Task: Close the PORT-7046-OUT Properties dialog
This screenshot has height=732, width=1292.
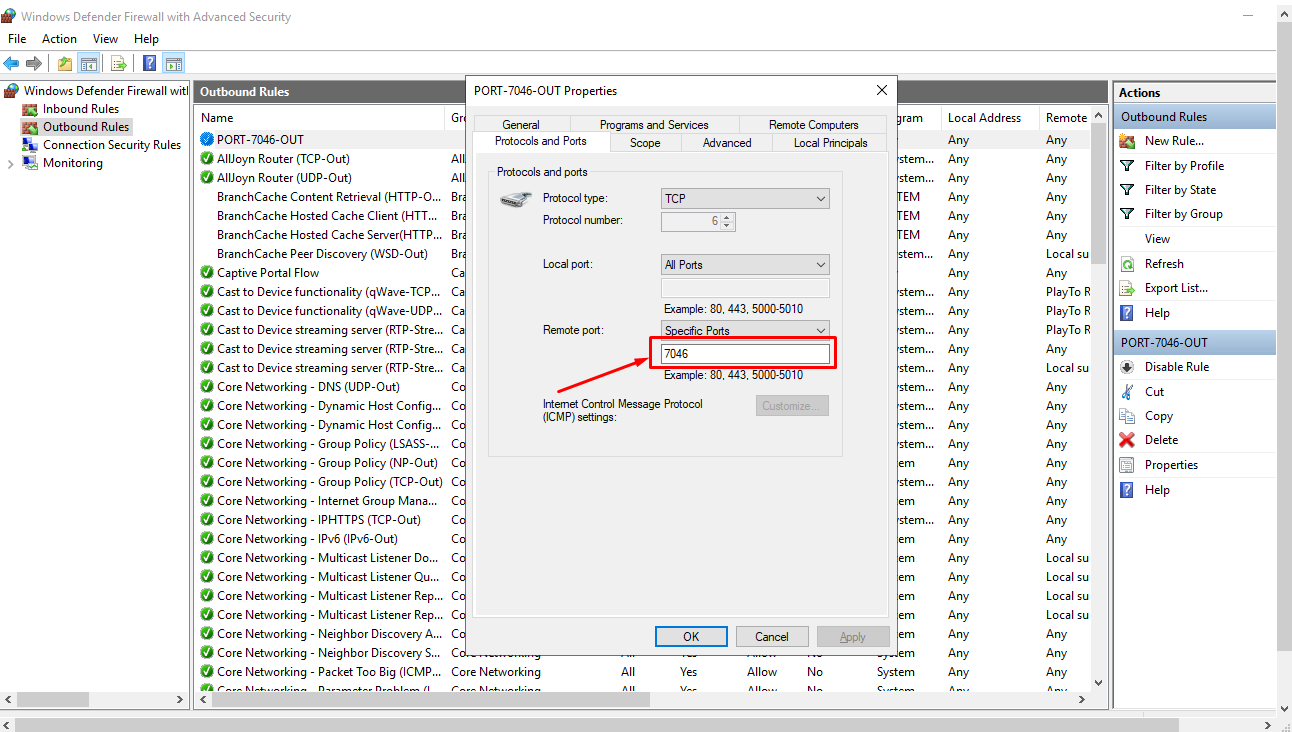Action: (x=882, y=90)
